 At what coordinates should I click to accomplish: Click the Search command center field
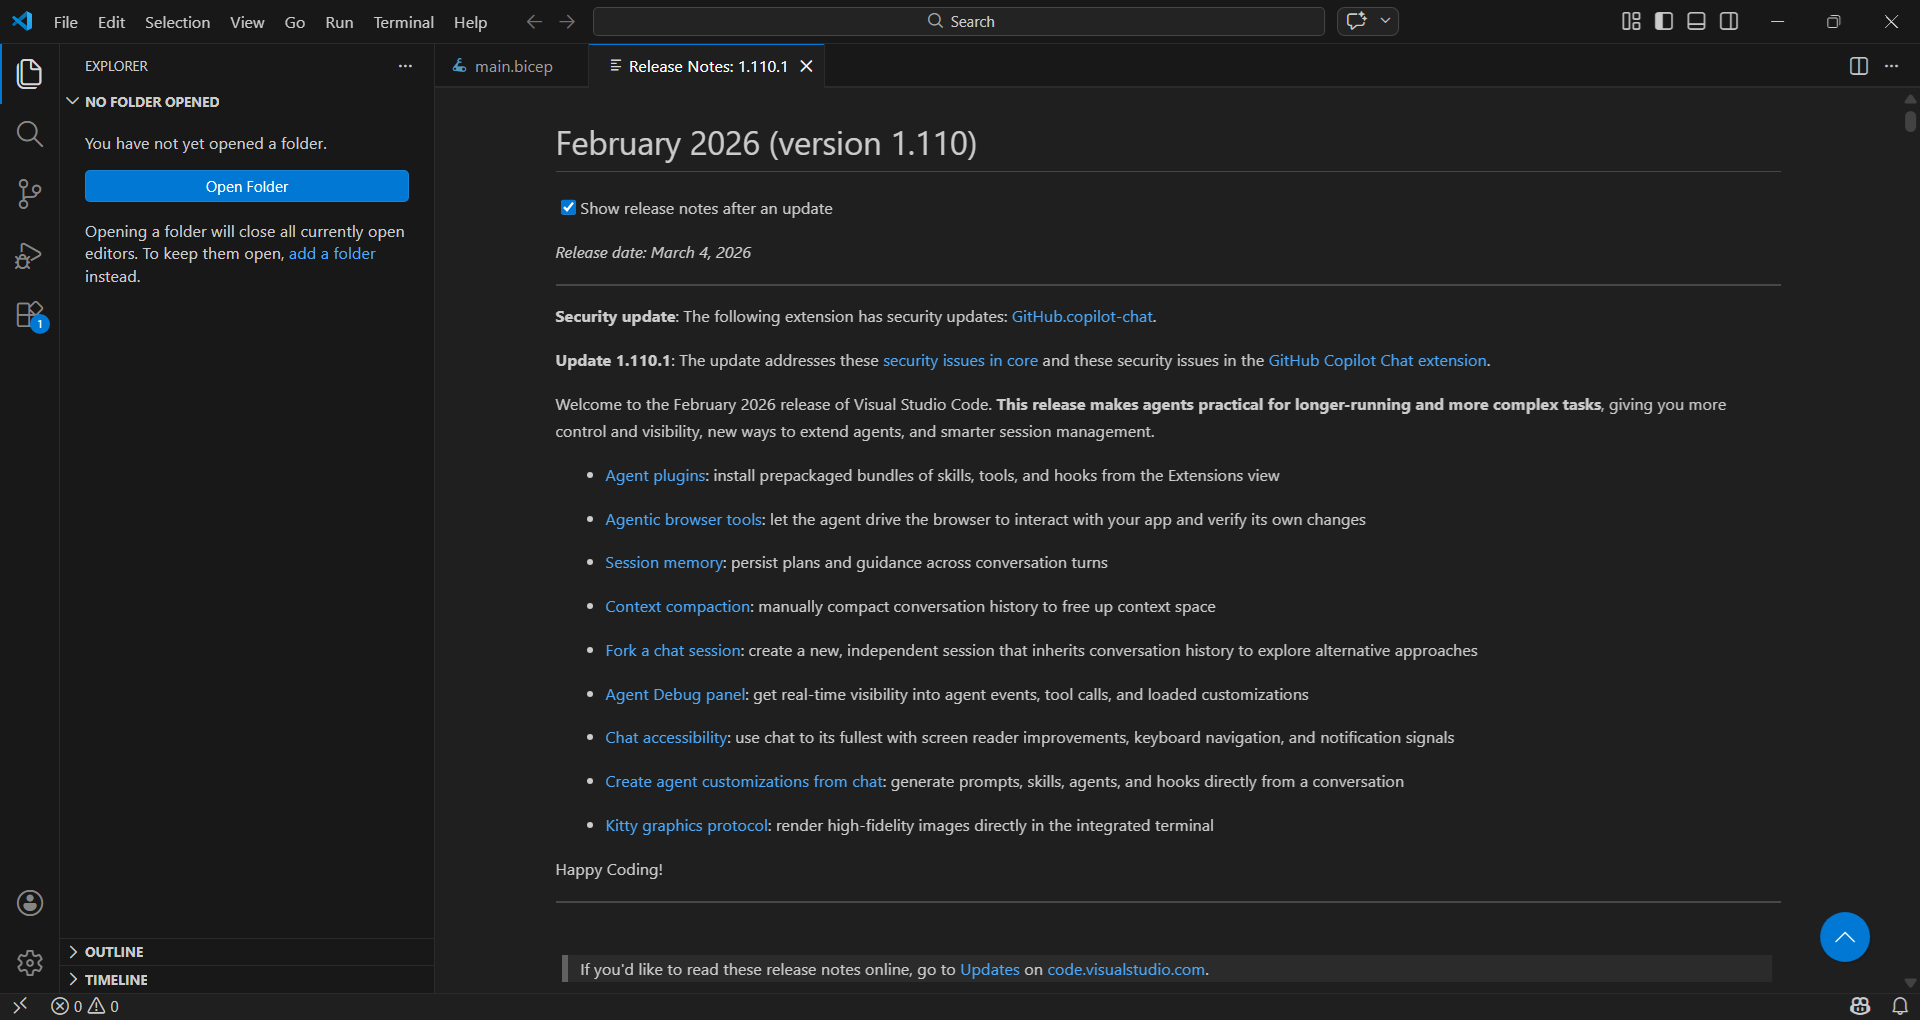[959, 21]
